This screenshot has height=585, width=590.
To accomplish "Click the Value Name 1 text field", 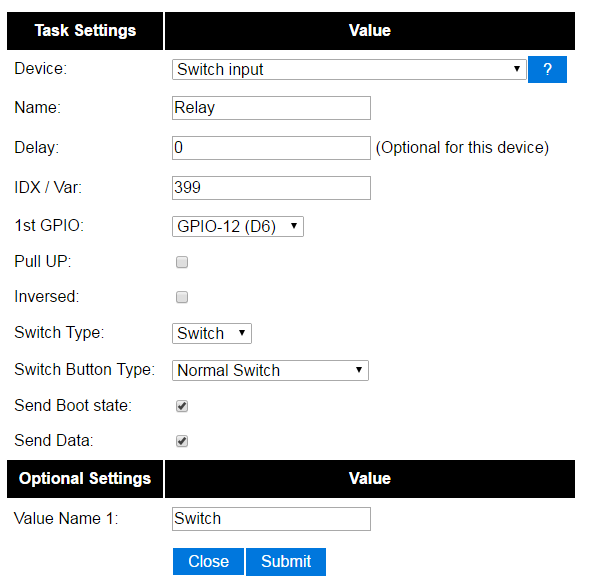I will coord(271,519).
